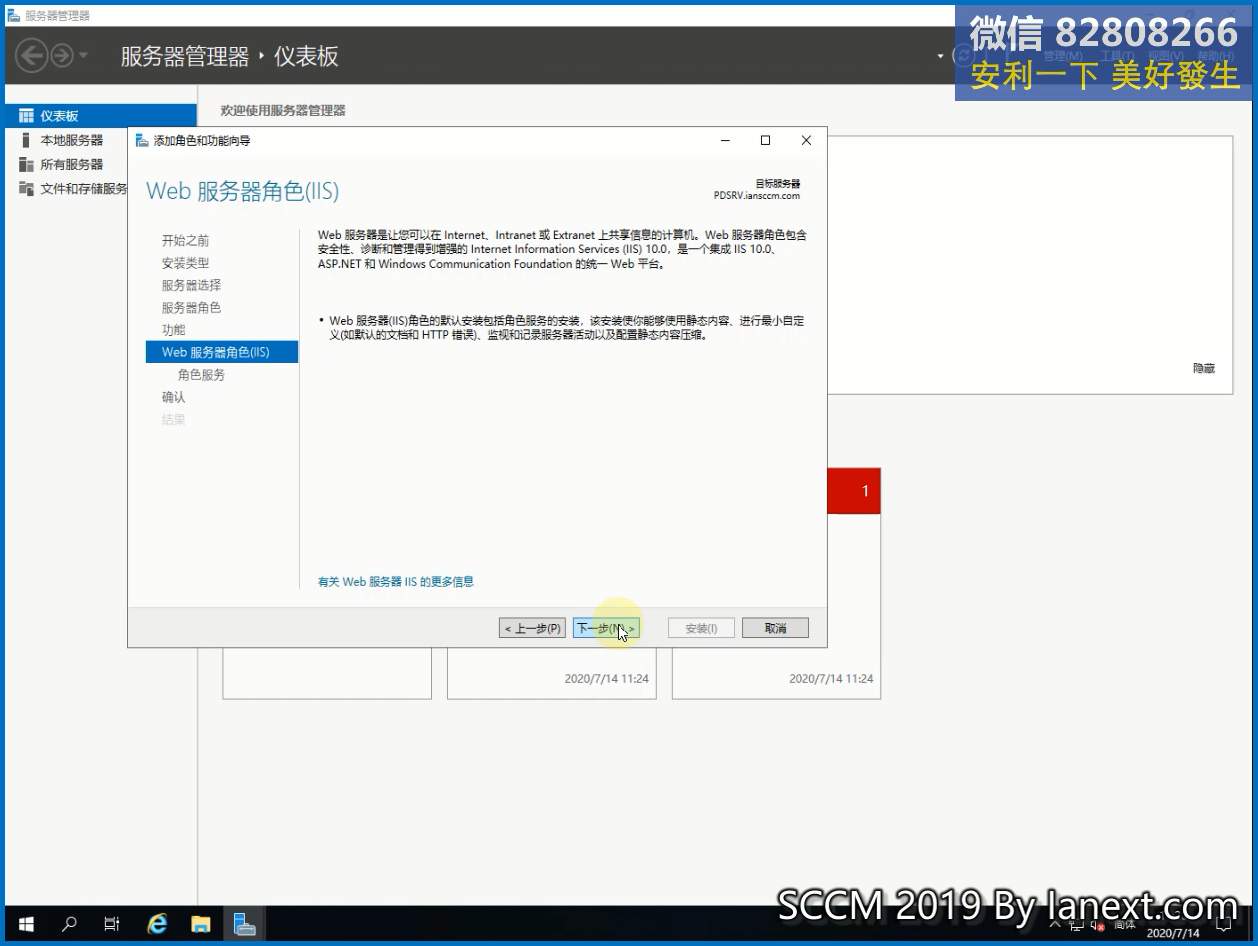1258x946 pixels.
Task: Launch Internet Explorer from the taskbar
Action: [157, 925]
